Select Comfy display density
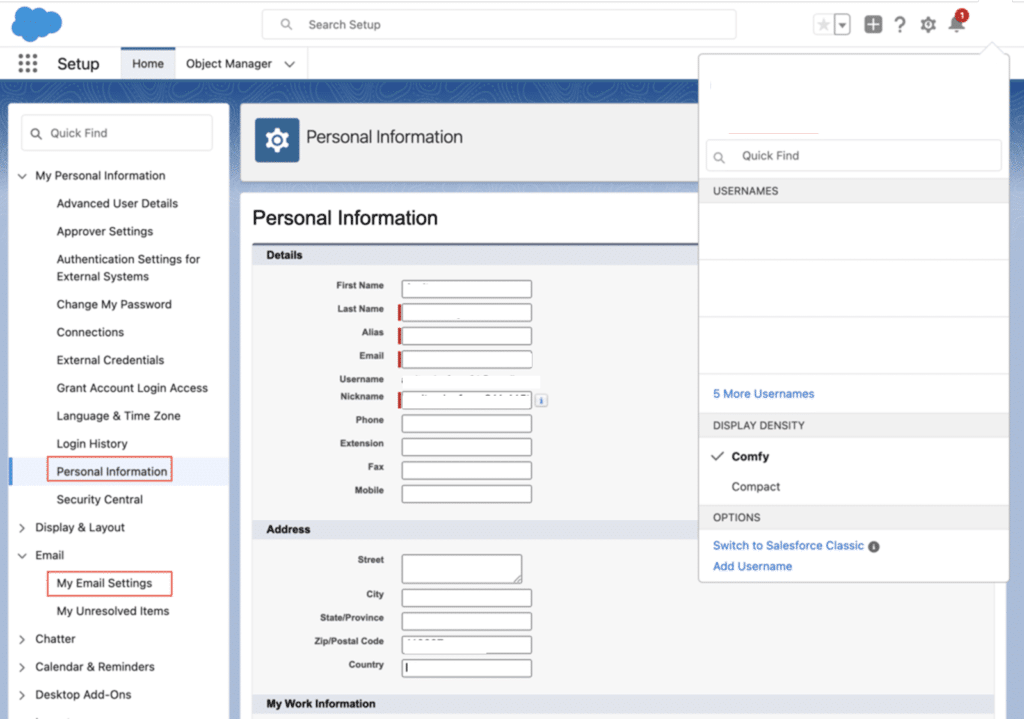 pos(750,456)
